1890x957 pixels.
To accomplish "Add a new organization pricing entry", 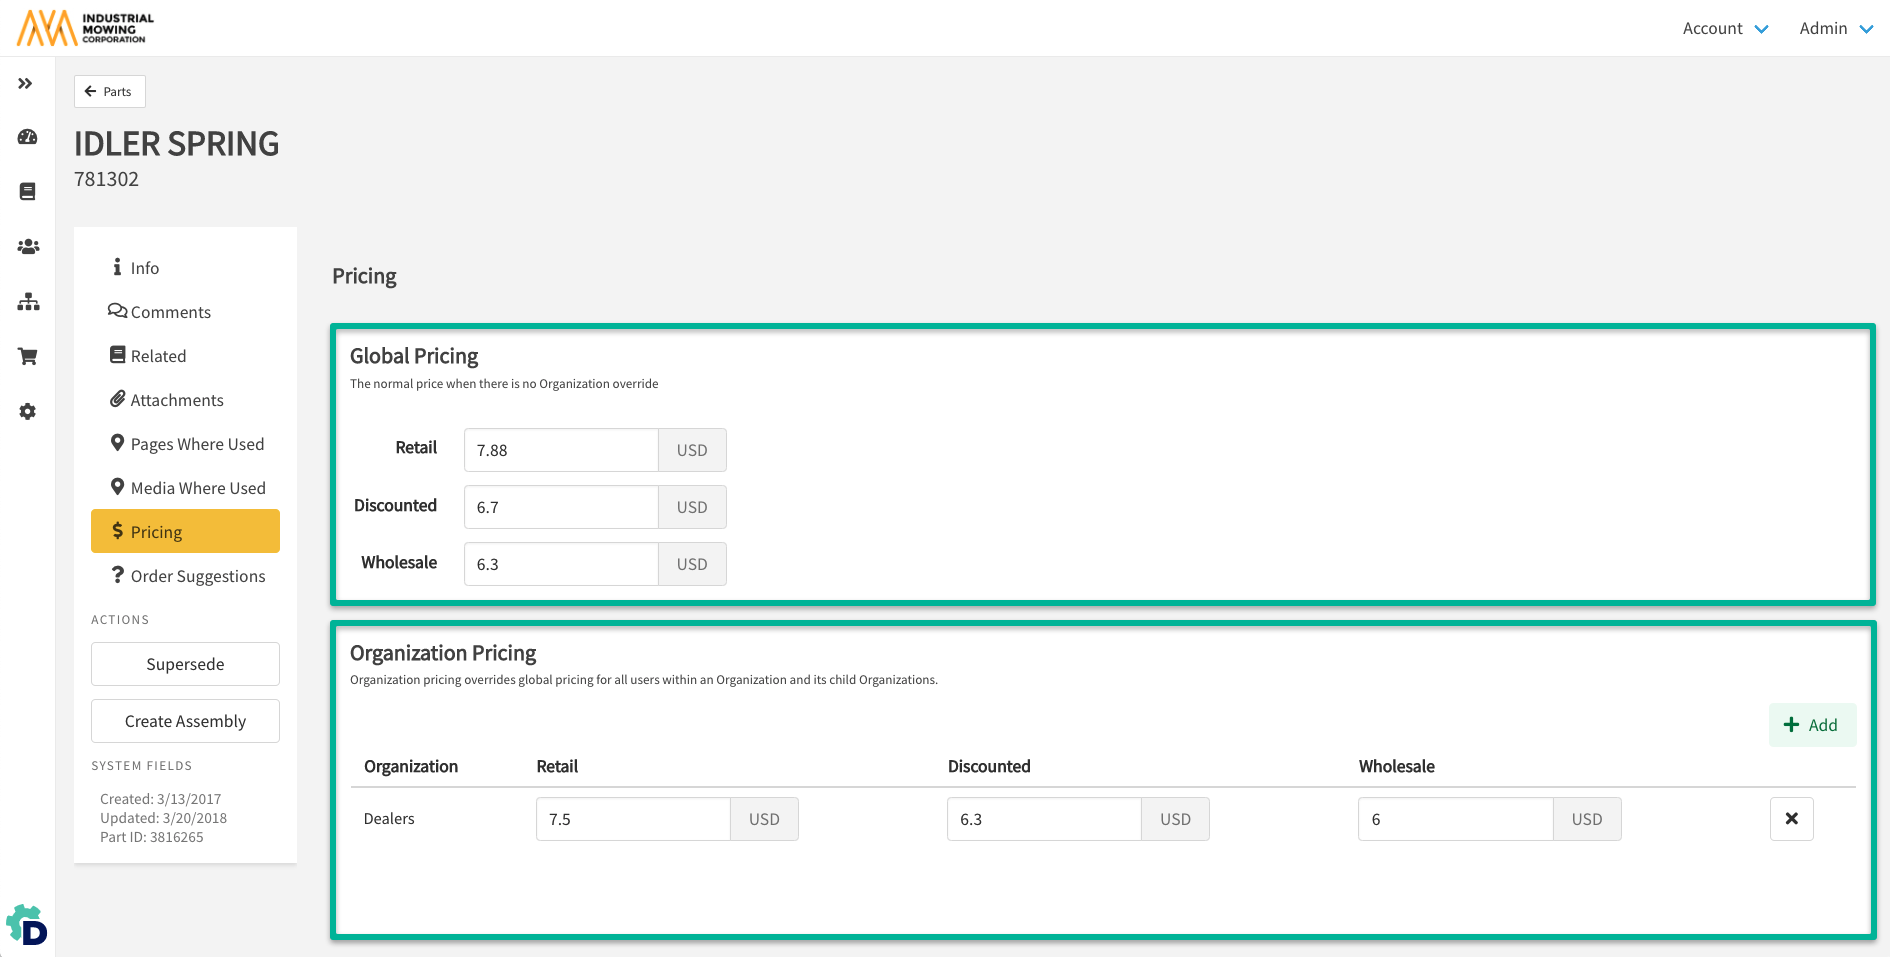I will [1811, 725].
